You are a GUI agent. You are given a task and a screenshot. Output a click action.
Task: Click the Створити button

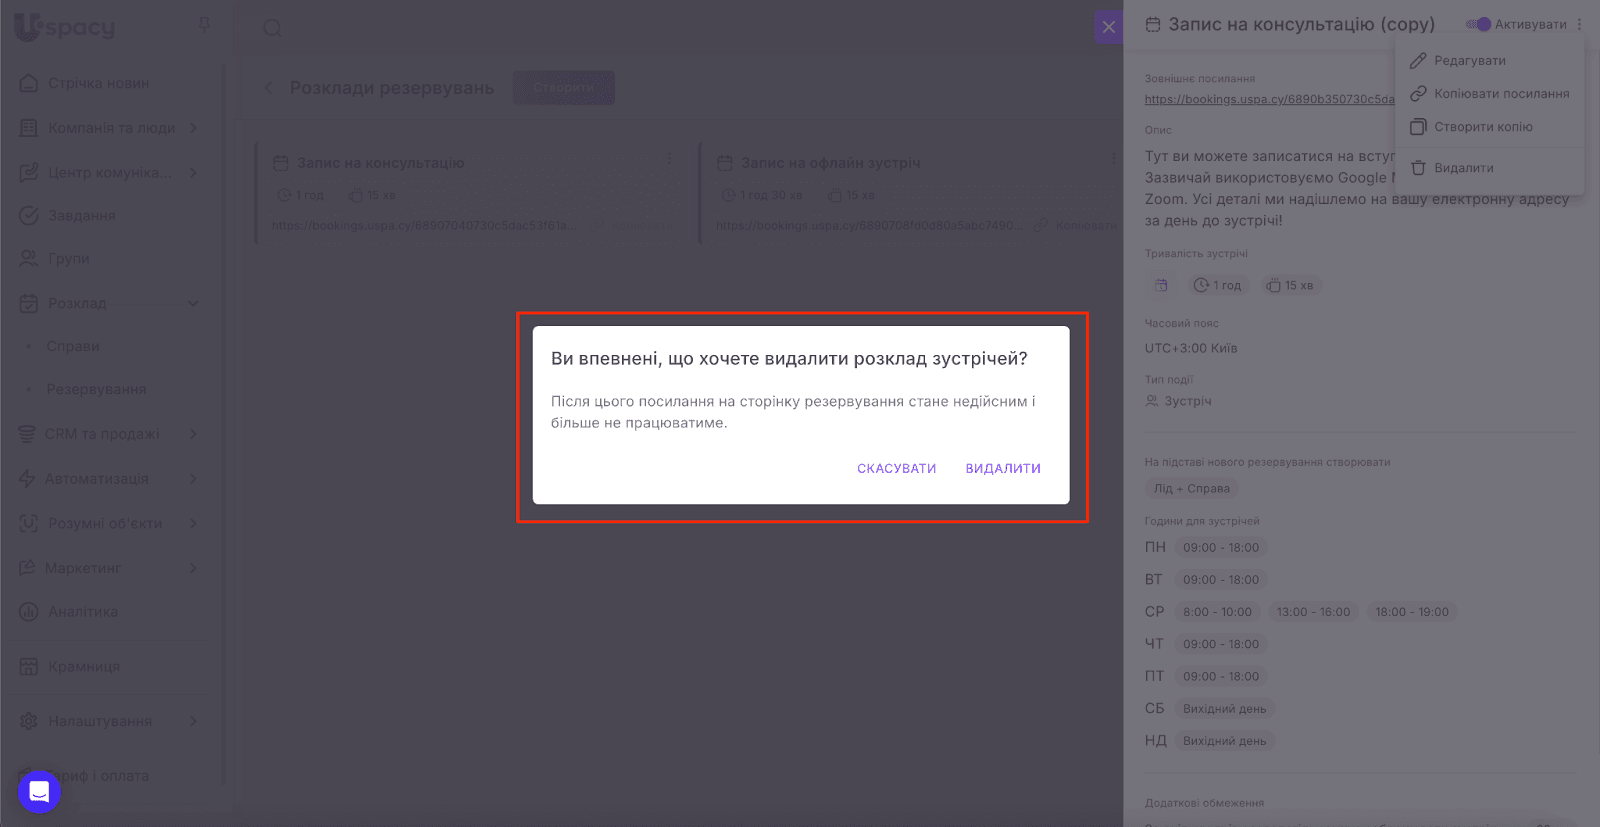pyautogui.click(x=564, y=88)
